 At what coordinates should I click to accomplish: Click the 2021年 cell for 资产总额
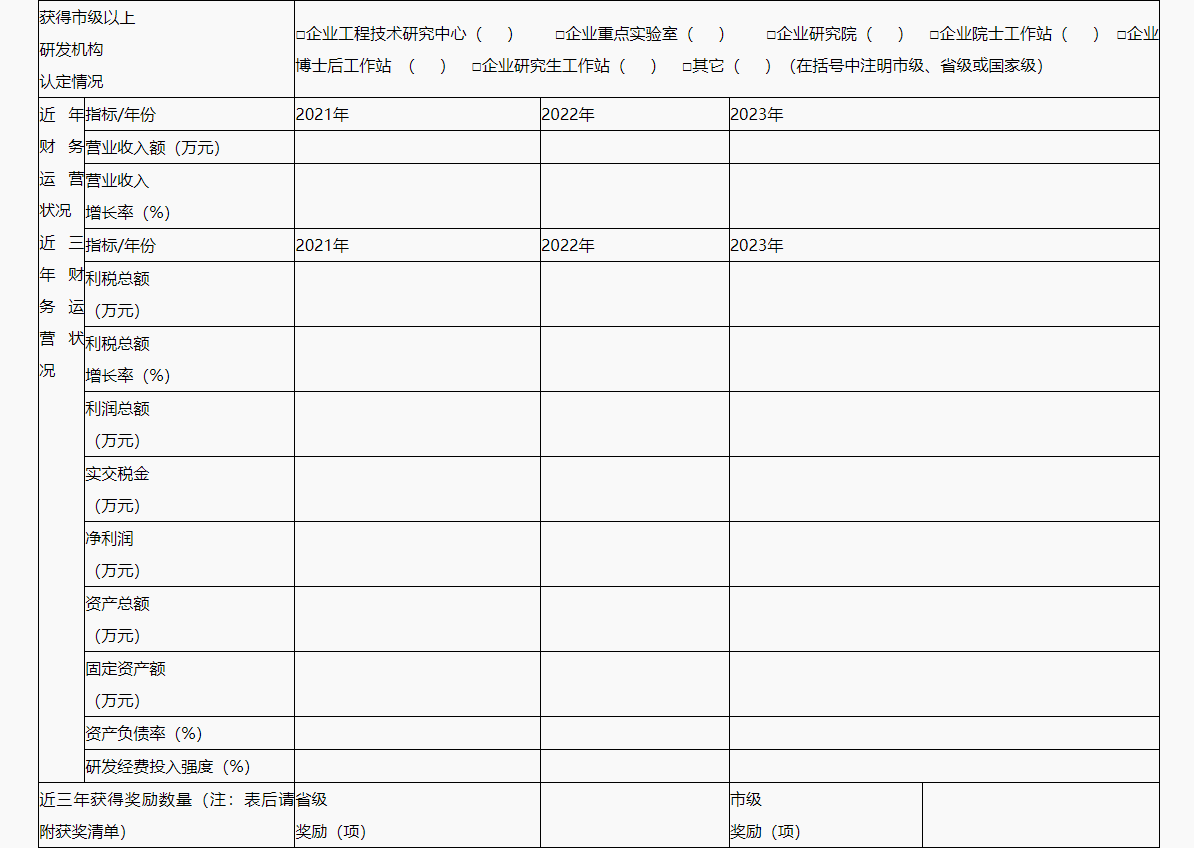coord(417,619)
